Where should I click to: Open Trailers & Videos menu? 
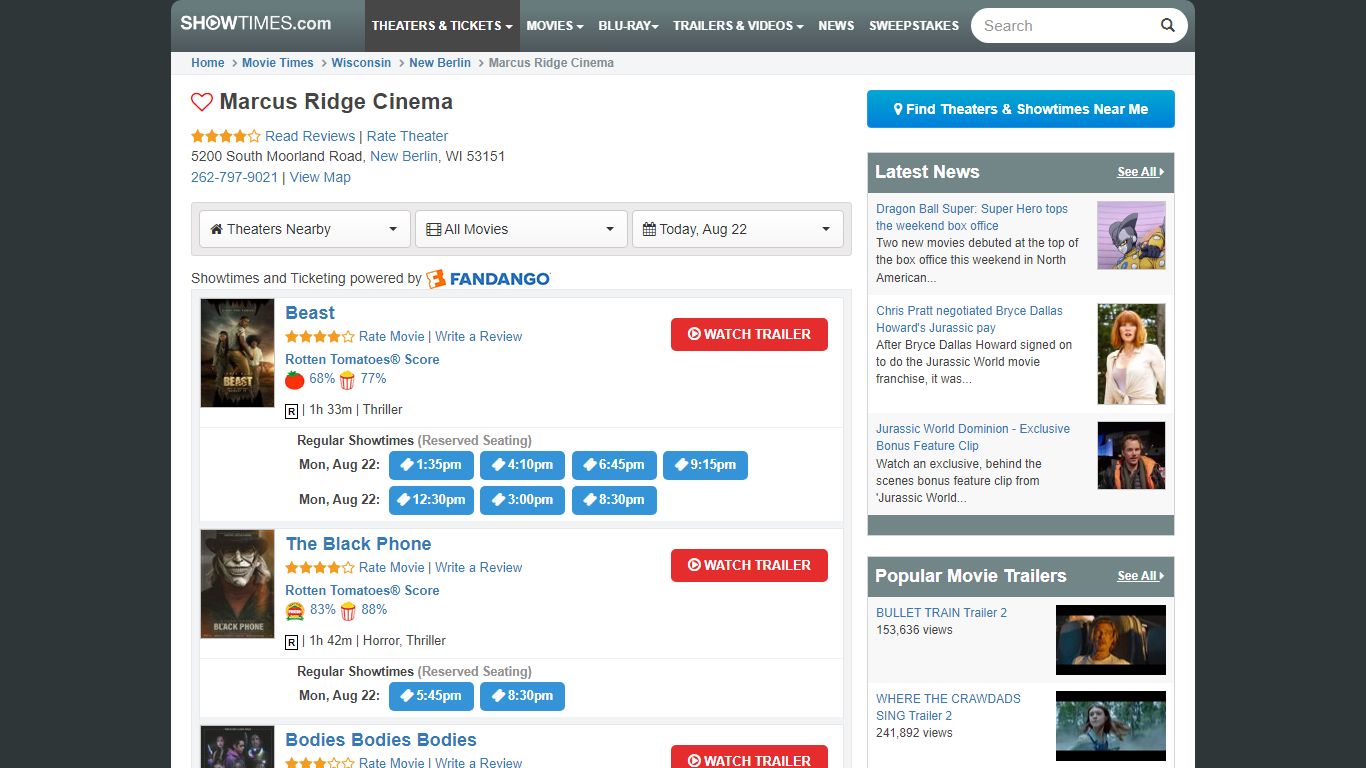click(738, 26)
